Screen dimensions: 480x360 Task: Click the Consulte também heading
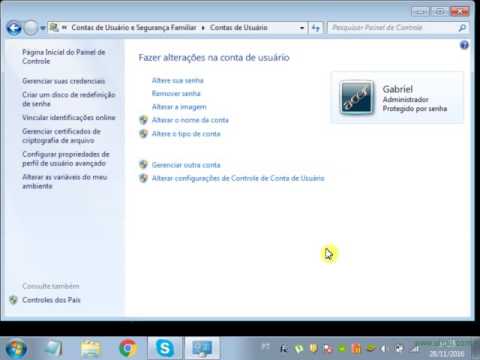[x=51, y=286]
